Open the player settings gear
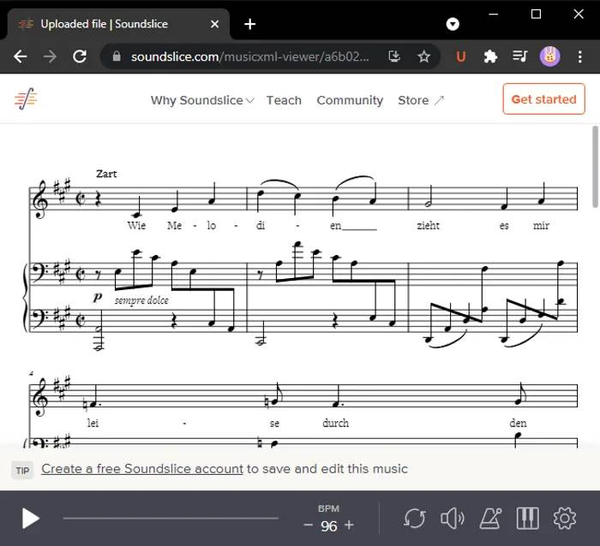The width and height of the screenshot is (600, 546). 565,518
